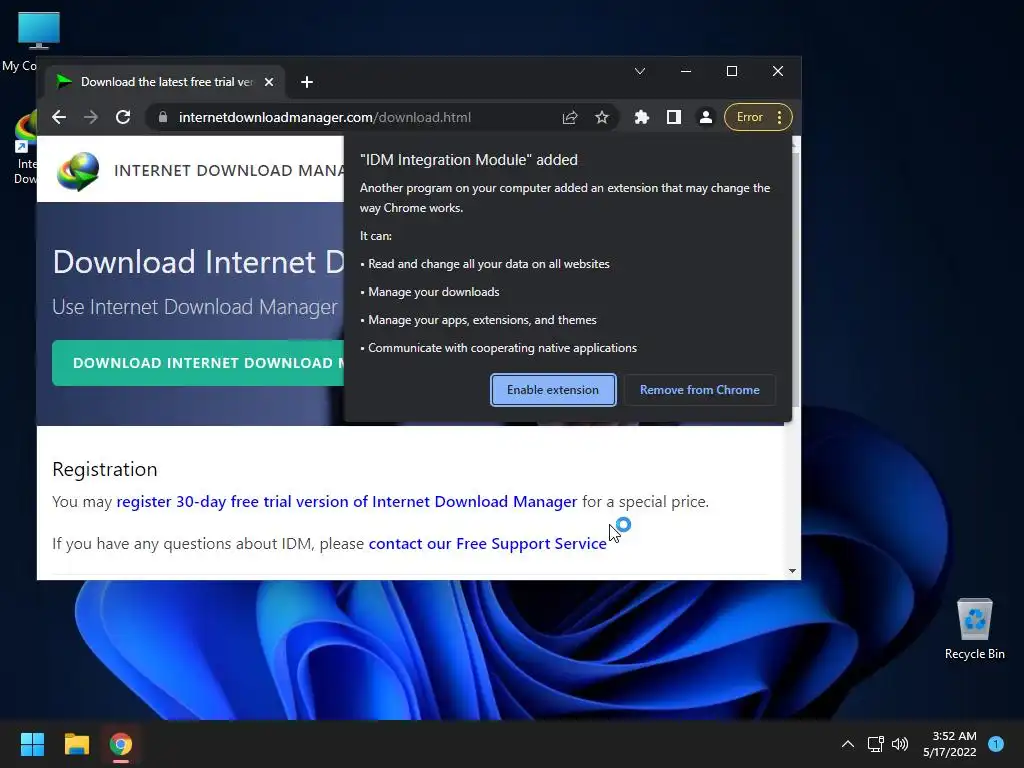The height and width of the screenshot is (768, 1024).
Task: Open File Explorer from the taskbar
Action: pyautogui.click(x=76, y=744)
